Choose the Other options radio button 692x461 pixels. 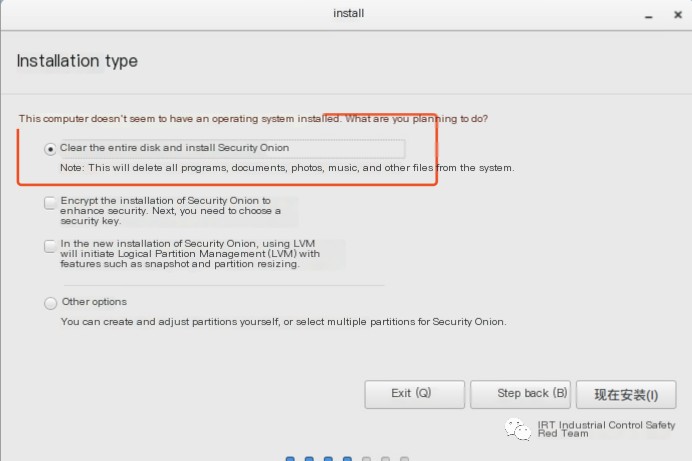(50, 303)
